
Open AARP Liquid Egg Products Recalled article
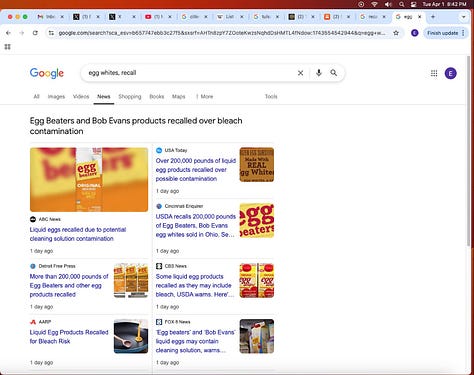(69, 337)
